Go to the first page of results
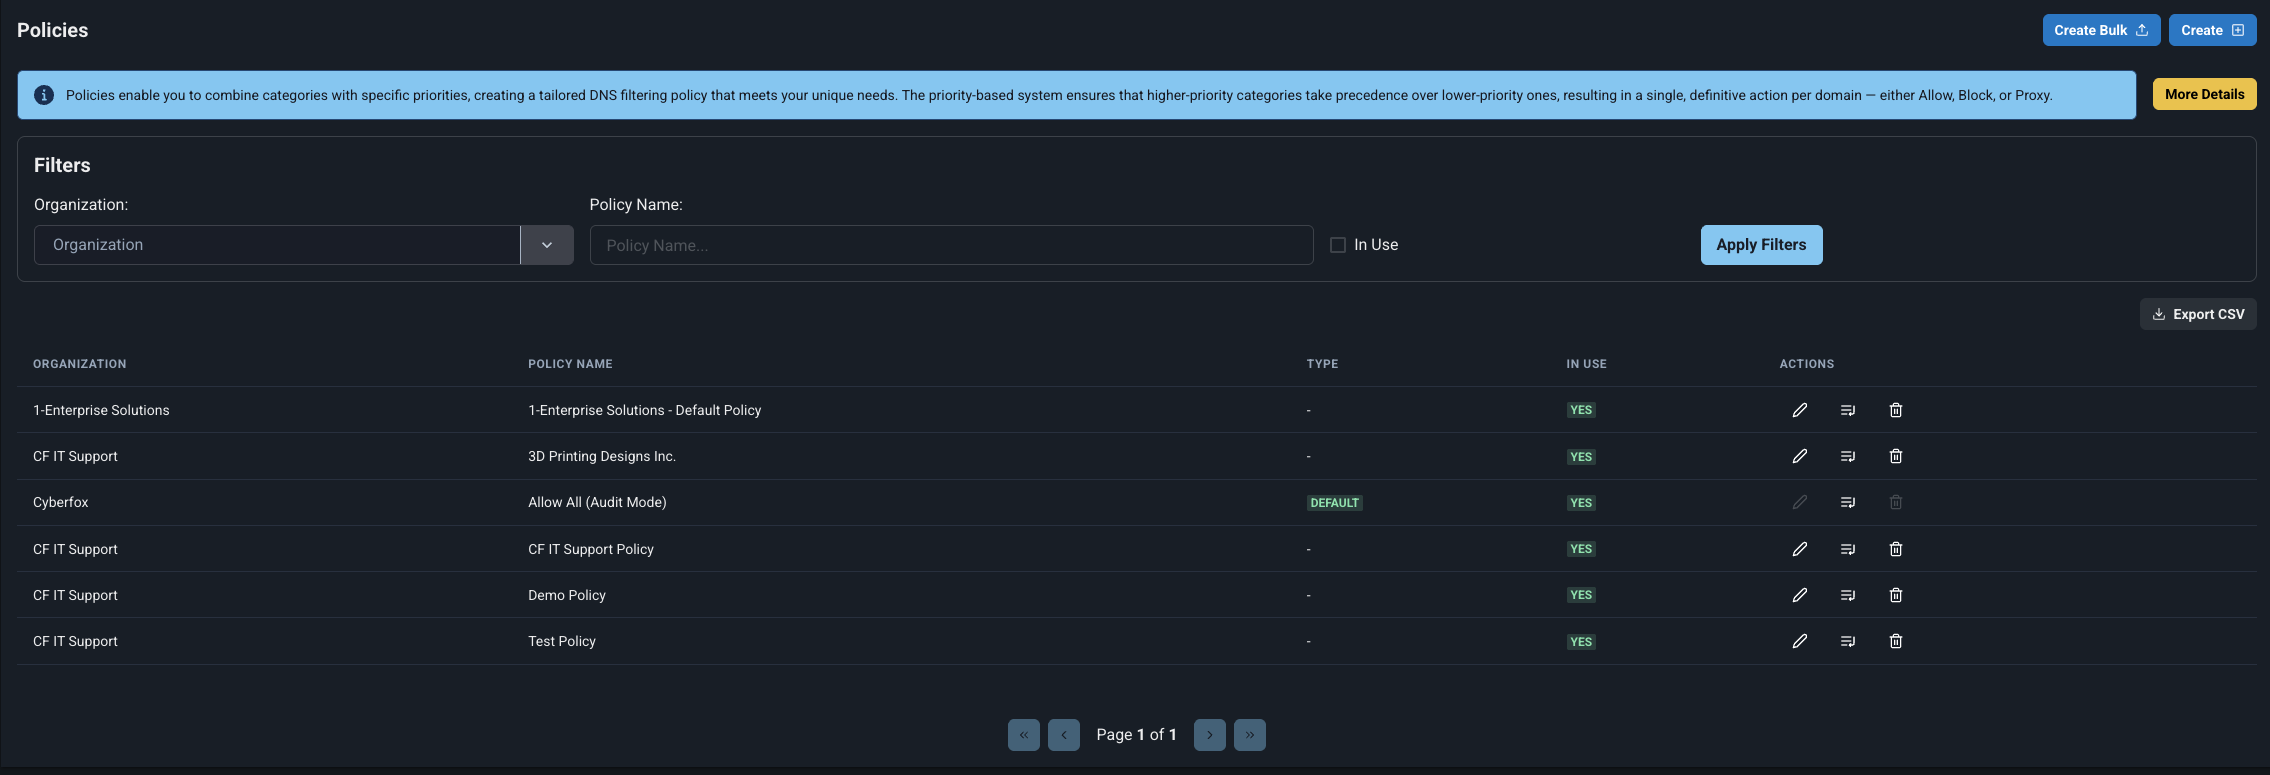2270x775 pixels. (x=1023, y=735)
